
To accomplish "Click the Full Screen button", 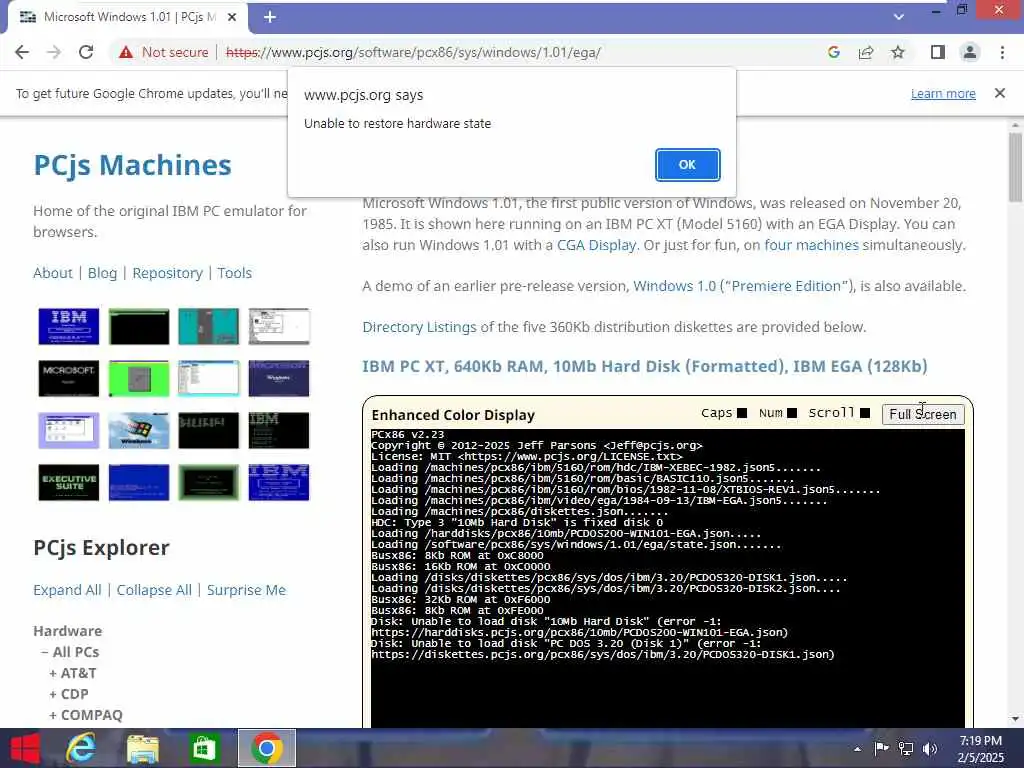I will coord(923,414).
